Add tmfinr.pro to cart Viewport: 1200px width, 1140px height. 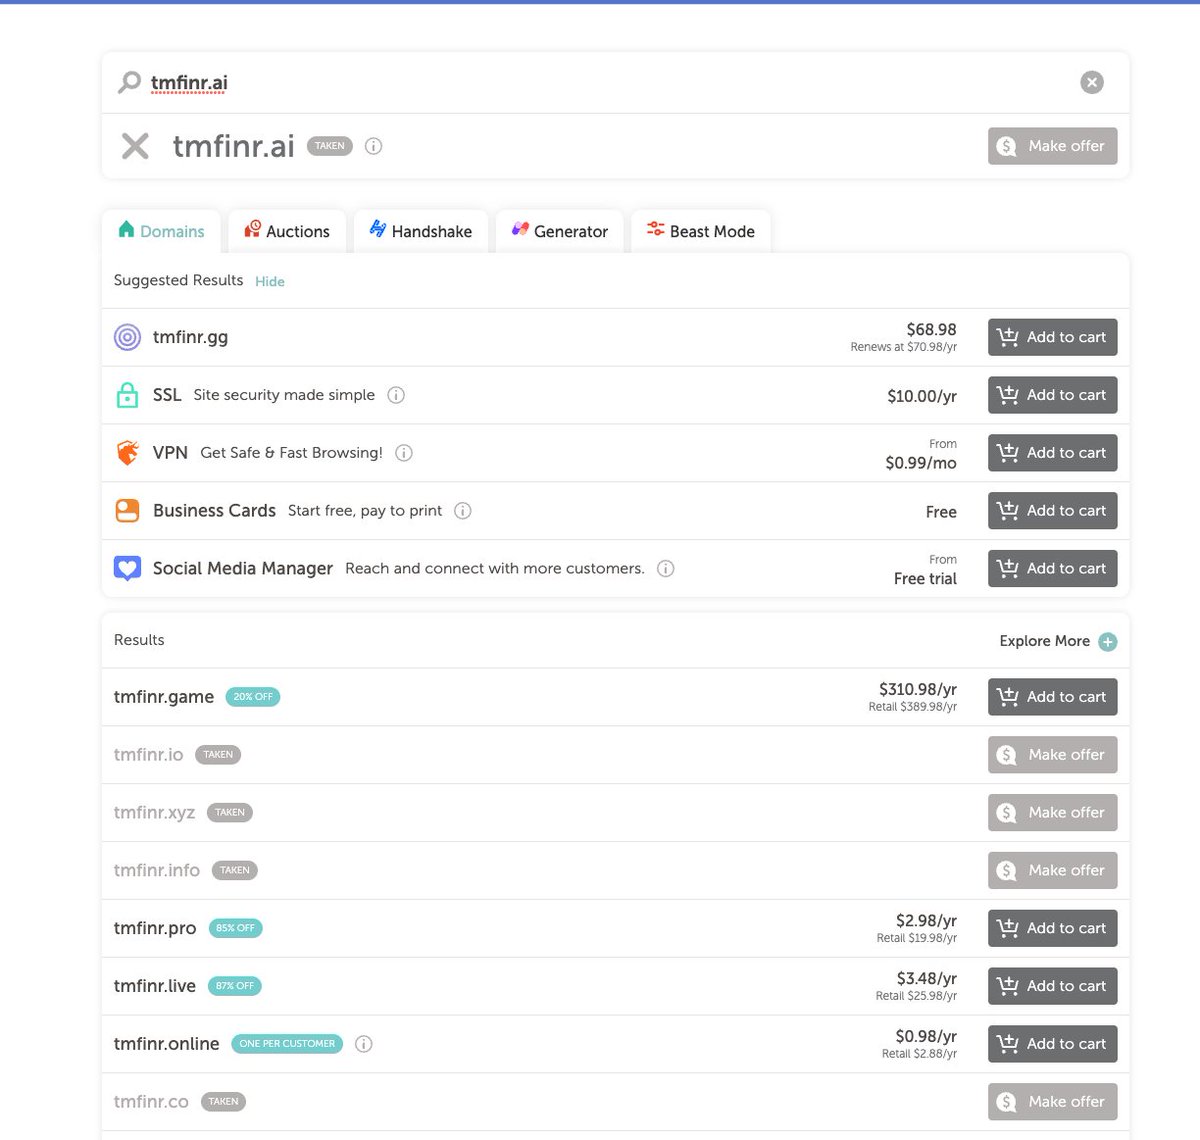tap(1051, 928)
